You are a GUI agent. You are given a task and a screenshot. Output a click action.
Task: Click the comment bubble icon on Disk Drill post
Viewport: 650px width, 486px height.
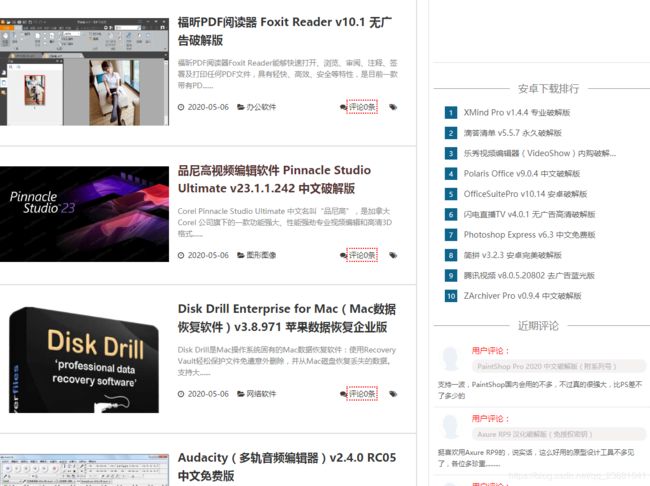[343, 394]
